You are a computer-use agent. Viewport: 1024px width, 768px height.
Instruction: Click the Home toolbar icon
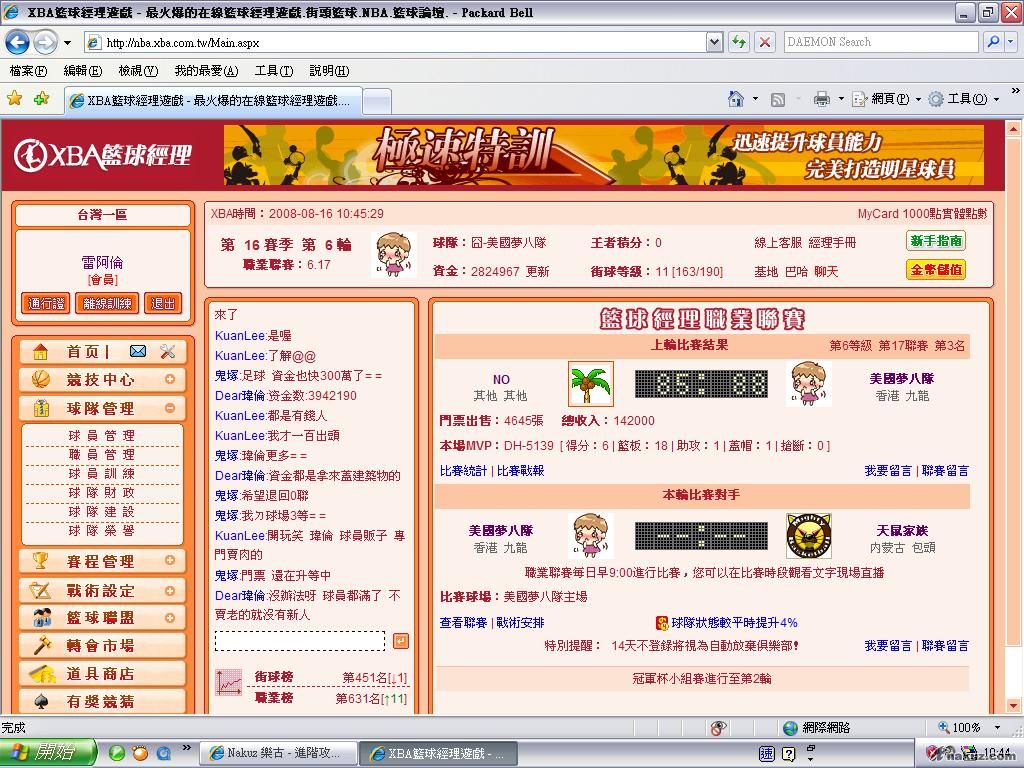[x=736, y=99]
